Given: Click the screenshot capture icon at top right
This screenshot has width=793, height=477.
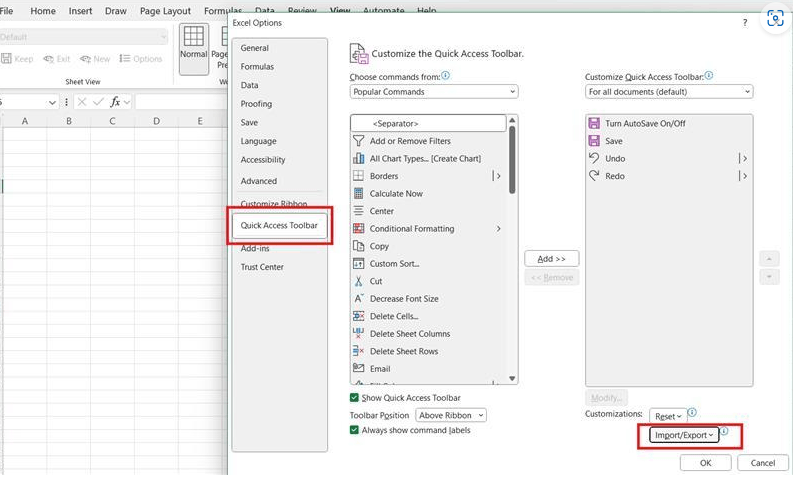Looking at the screenshot, I should [775, 18].
